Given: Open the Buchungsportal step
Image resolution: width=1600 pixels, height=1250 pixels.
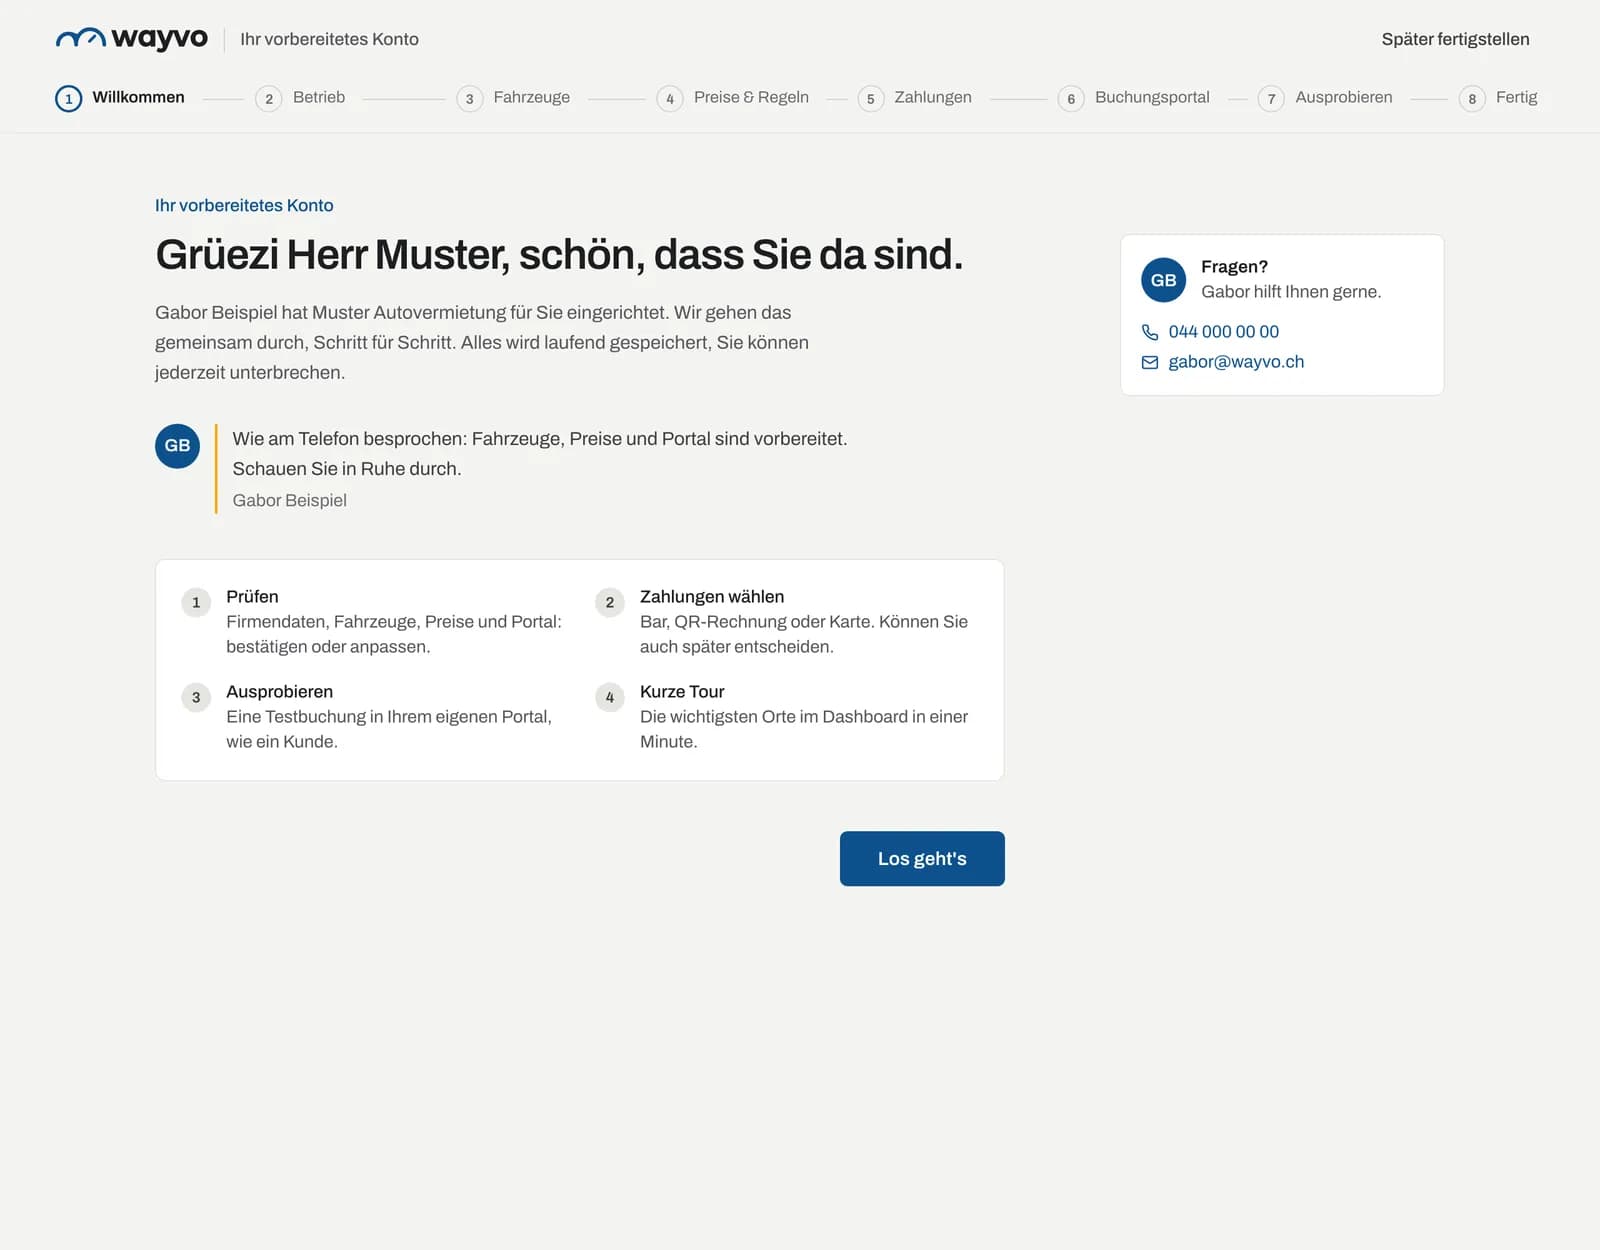Looking at the screenshot, I should 1134,98.
